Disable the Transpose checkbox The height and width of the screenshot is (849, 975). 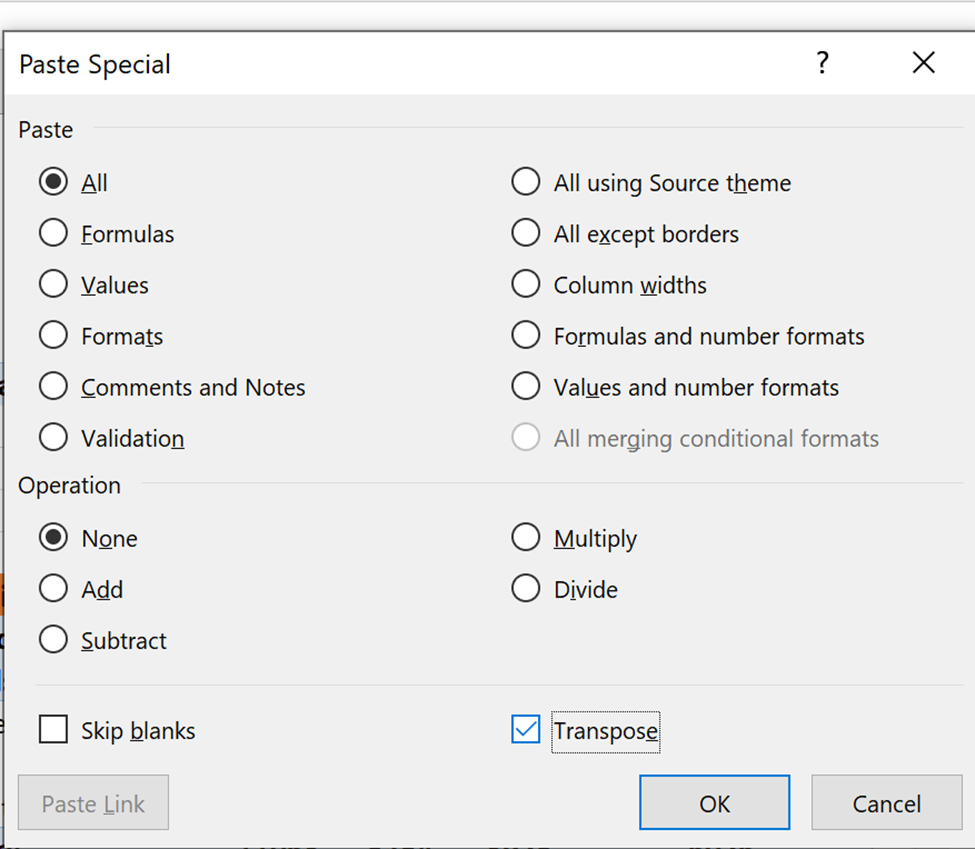(x=526, y=731)
